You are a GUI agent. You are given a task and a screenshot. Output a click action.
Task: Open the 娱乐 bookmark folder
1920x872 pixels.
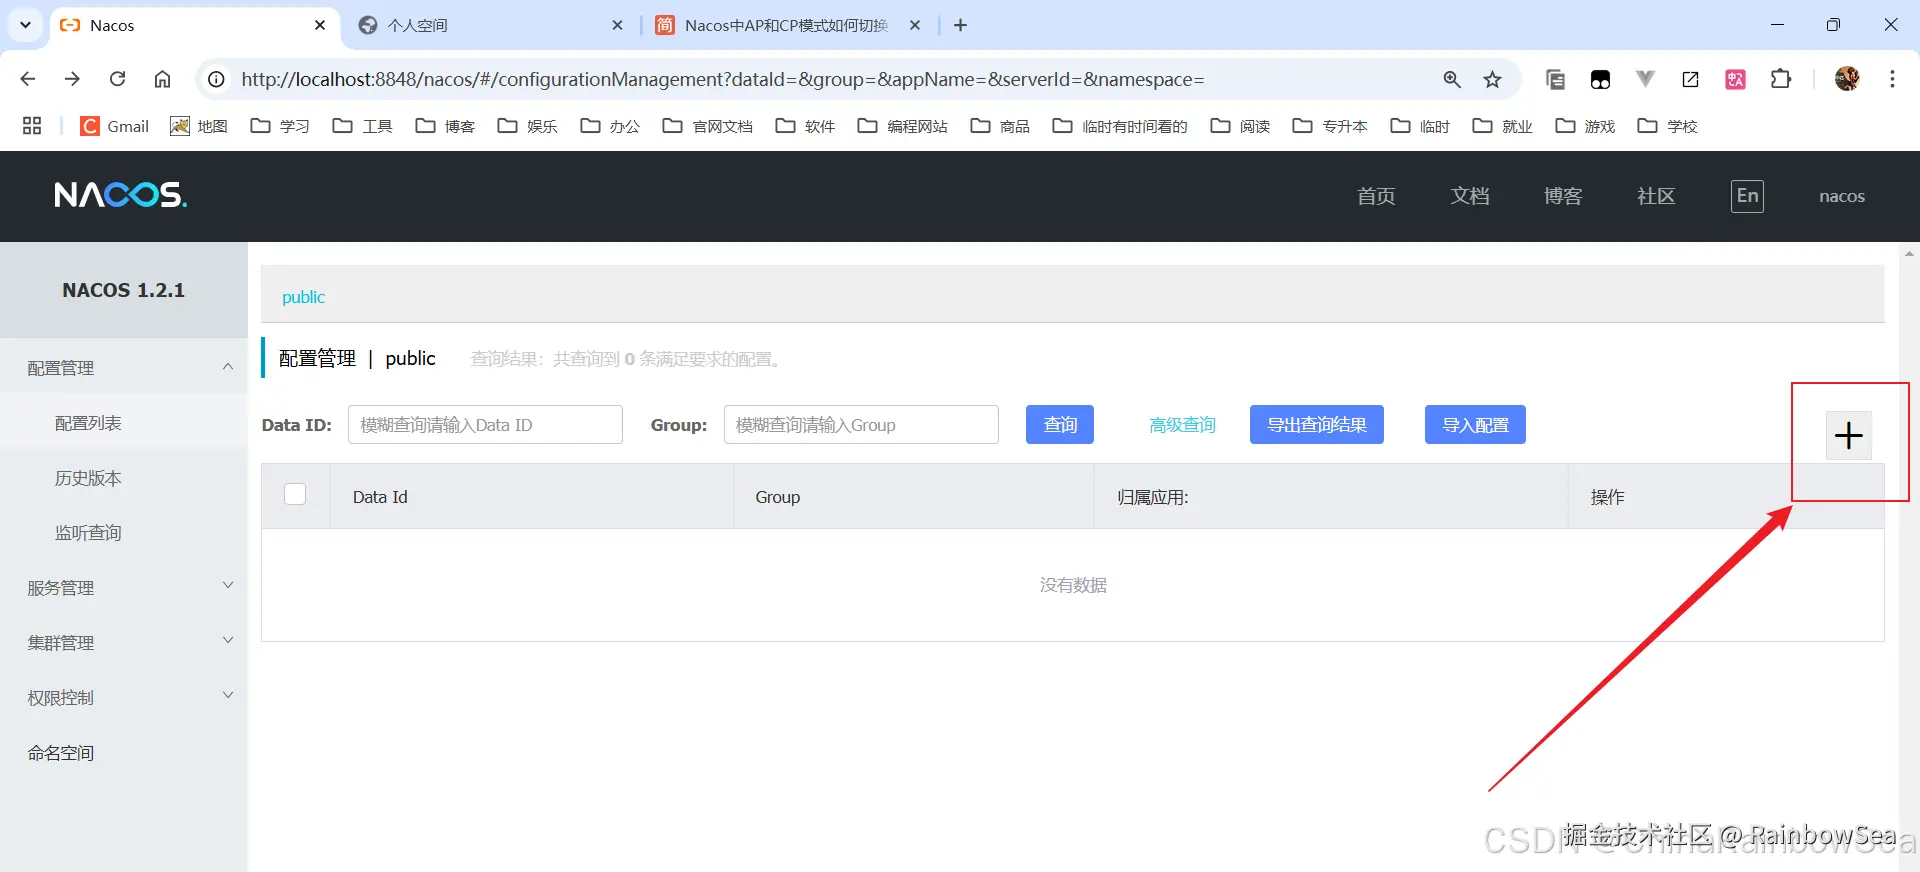tap(527, 126)
